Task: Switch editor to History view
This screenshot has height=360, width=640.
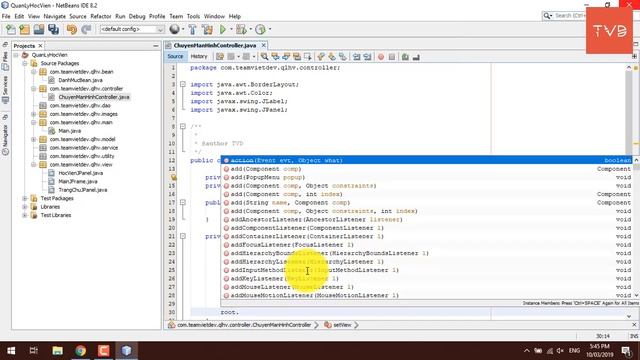Action: point(199,56)
